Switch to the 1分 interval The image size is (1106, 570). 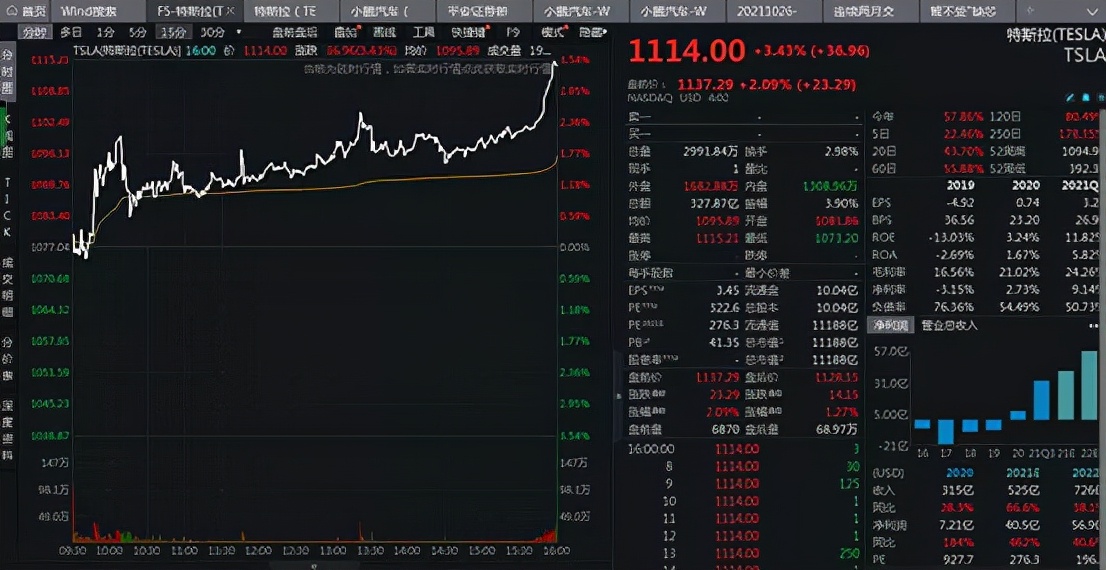point(105,32)
